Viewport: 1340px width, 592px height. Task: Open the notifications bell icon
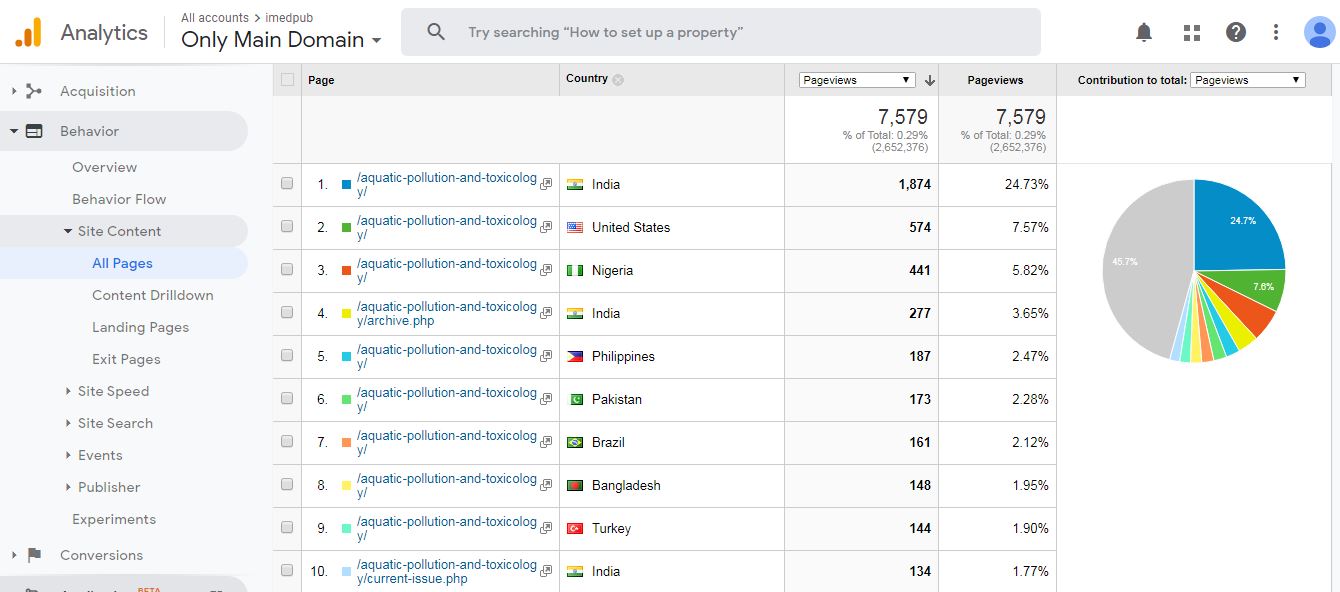(1144, 33)
